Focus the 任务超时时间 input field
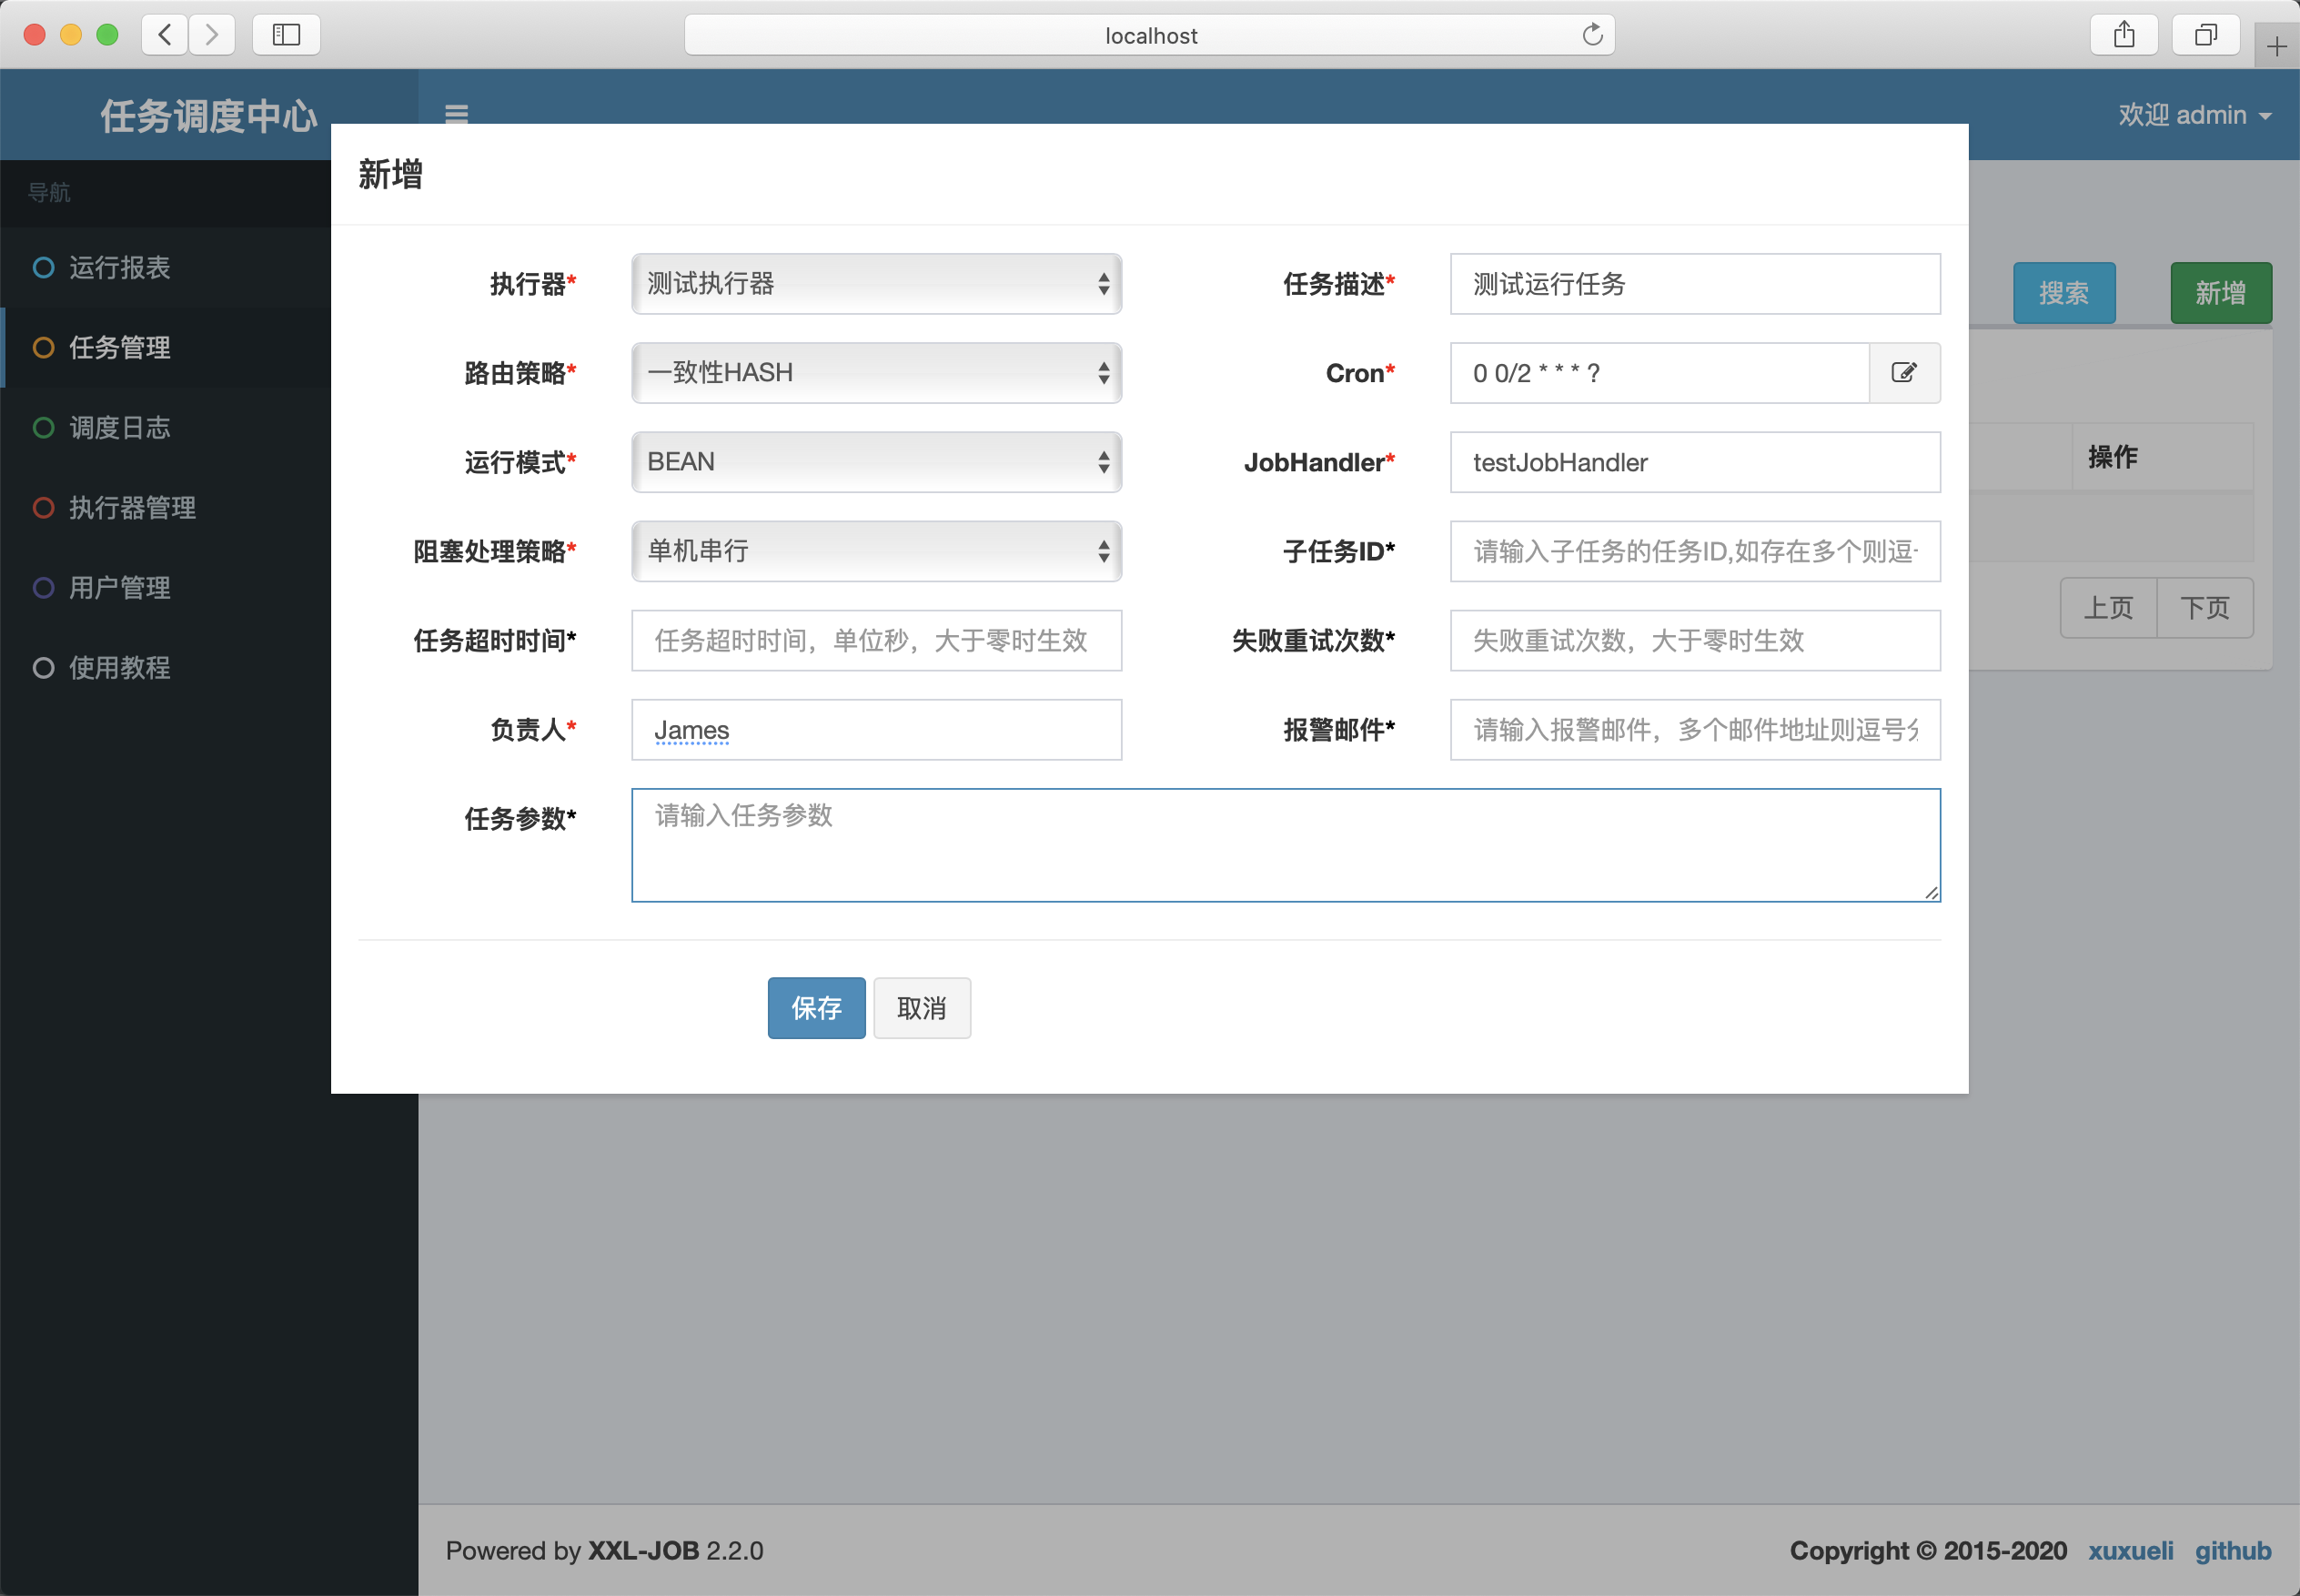The image size is (2300, 1596). pyautogui.click(x=876, y=640)
